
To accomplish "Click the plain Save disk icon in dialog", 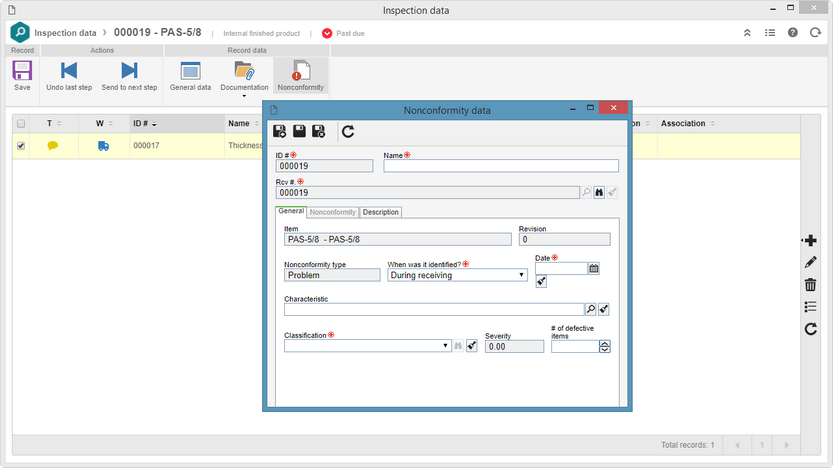I will tap(299, 131).
